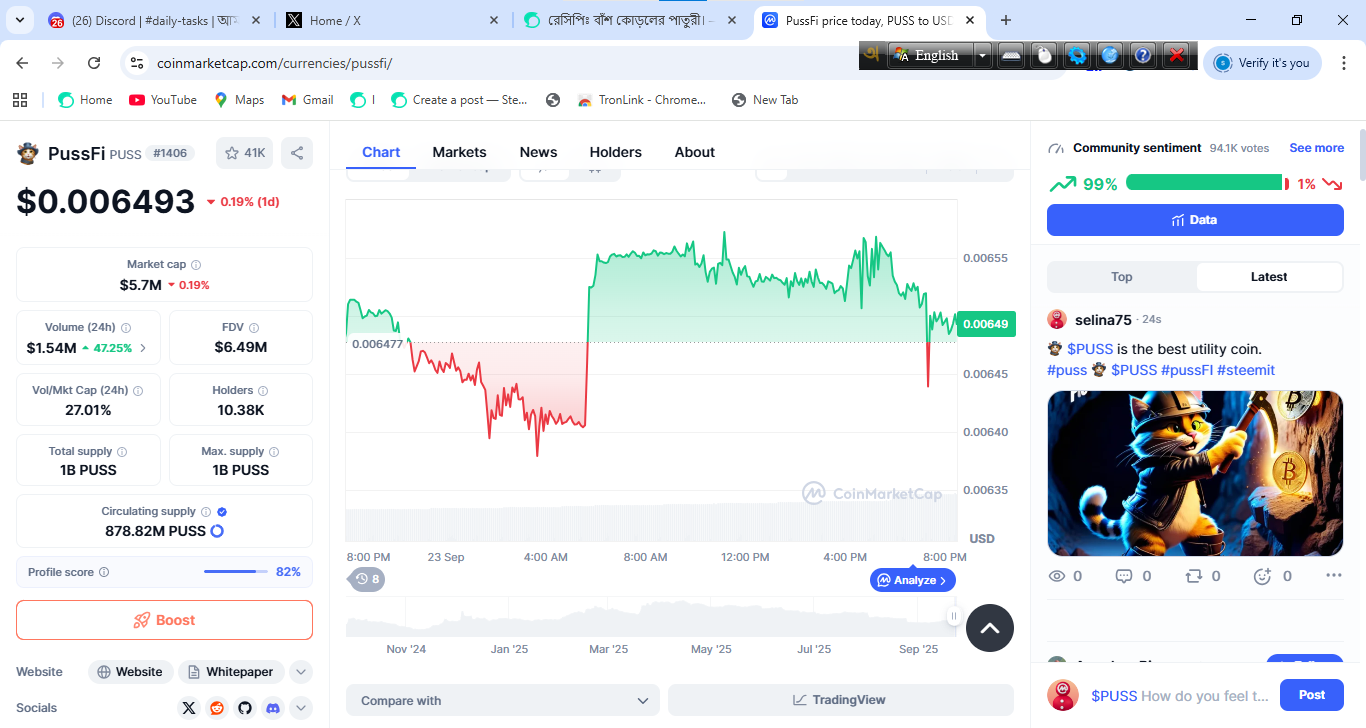Open the chart in TradingView
Viewport: 1366px width, 728px height.
[841, 700]
